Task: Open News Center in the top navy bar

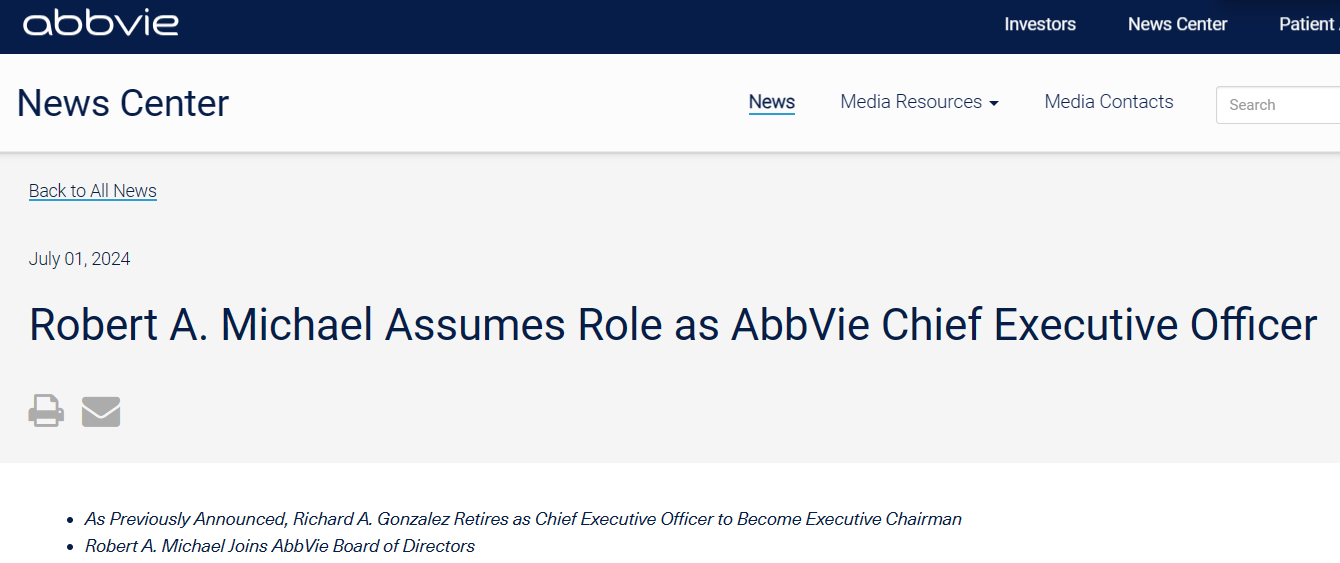Action: [1177, 24]
